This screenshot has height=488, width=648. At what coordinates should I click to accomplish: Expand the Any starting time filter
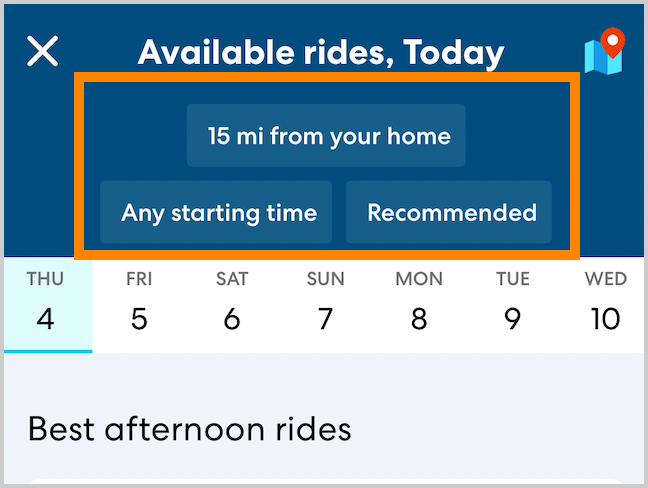coord(216,212)
